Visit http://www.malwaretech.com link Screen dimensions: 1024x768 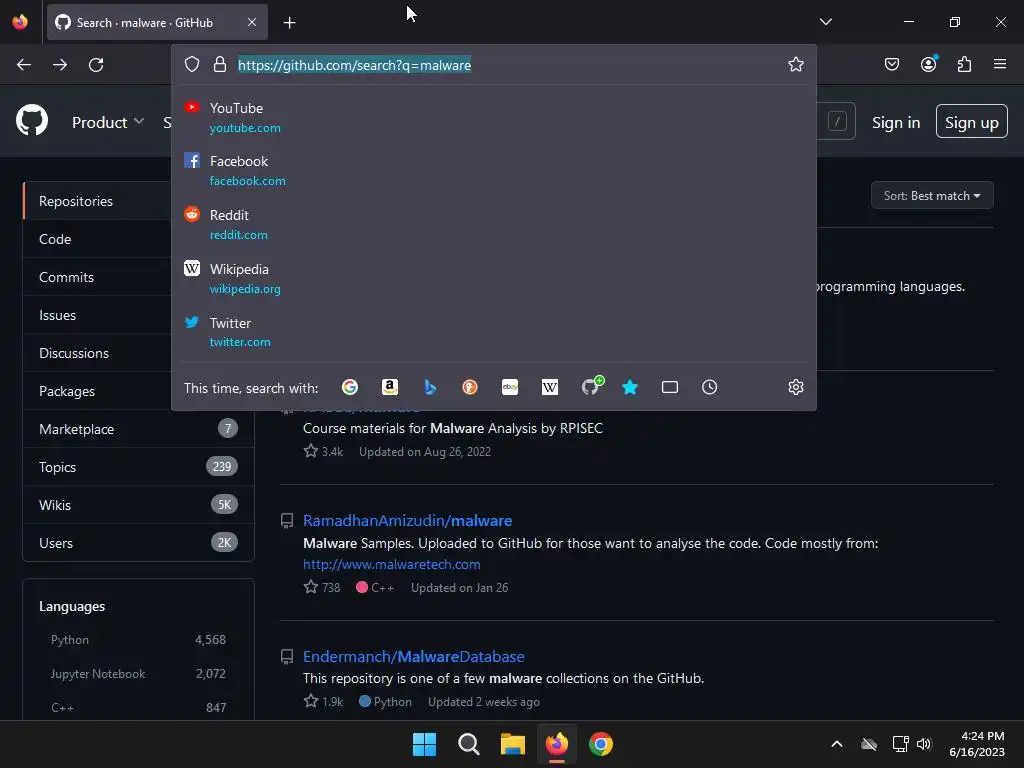(x=392, y=564)
